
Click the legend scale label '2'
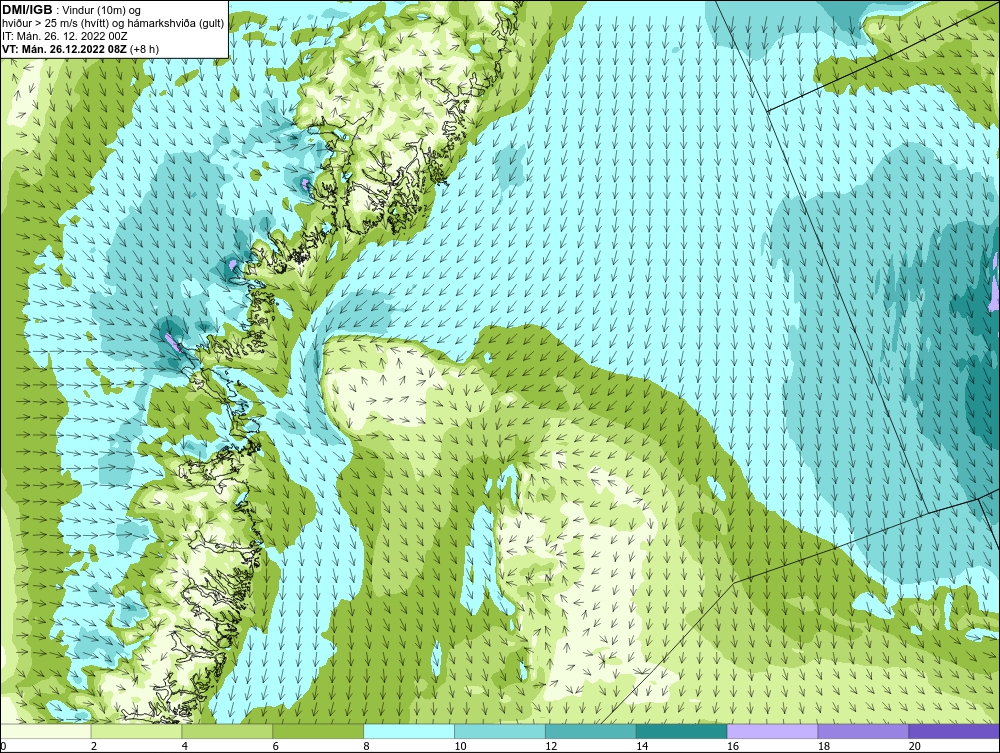[x=94, y=746]
